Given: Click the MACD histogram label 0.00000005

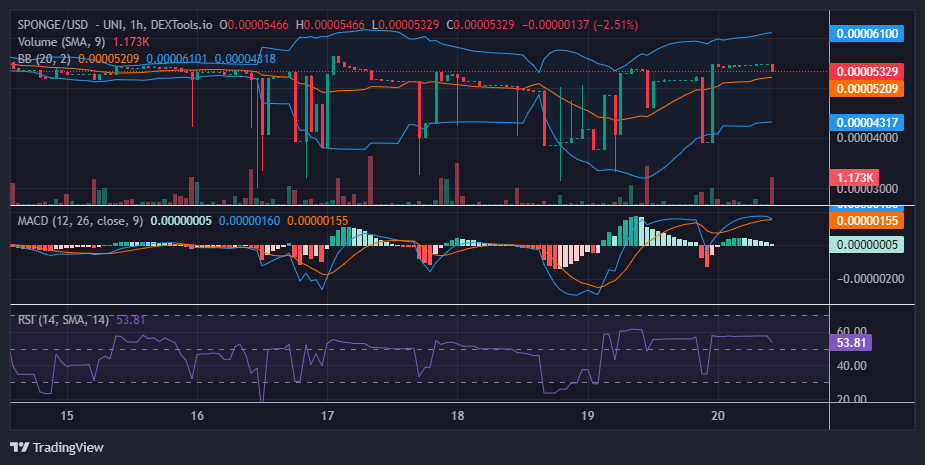Looking at the screenshot, I should pyautogui.click(x=867, y=244).
